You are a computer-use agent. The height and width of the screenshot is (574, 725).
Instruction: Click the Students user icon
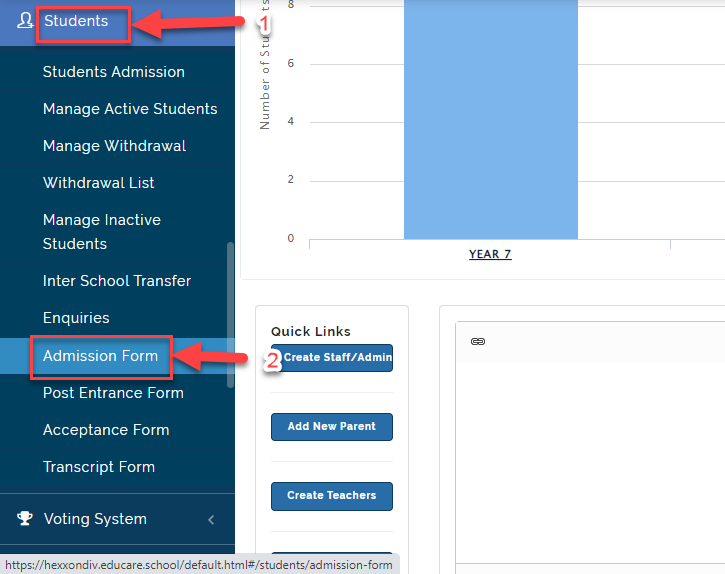25,21
